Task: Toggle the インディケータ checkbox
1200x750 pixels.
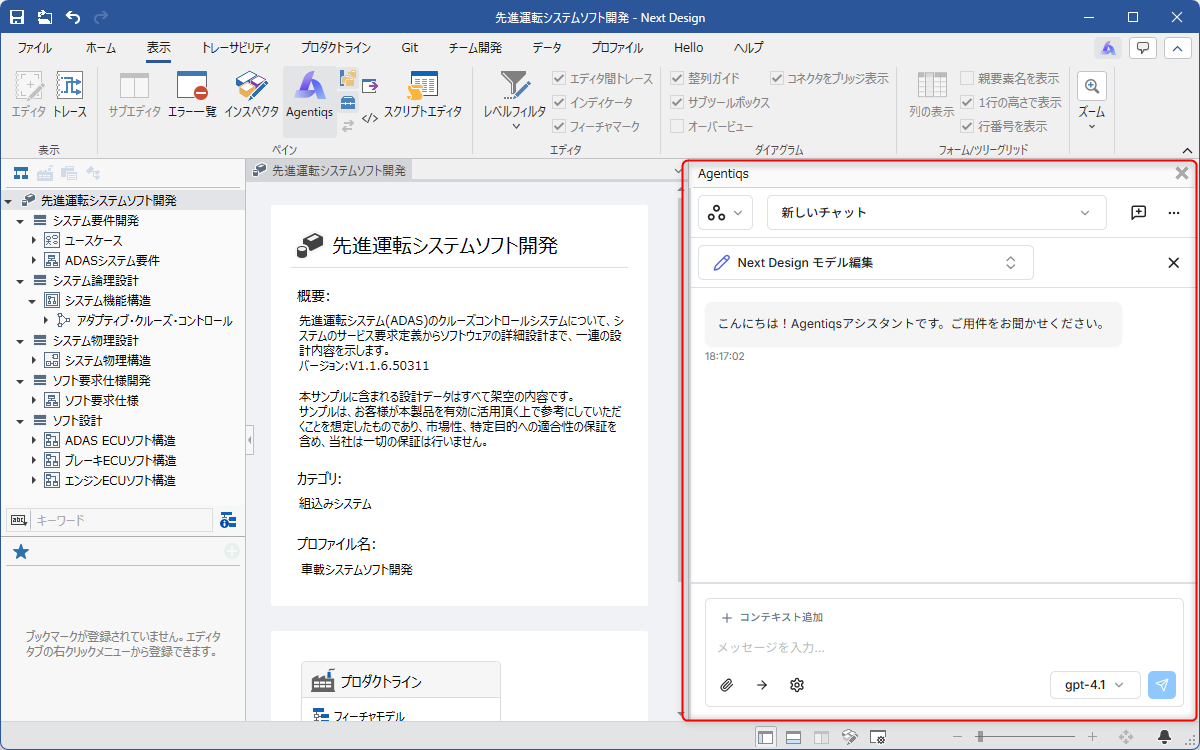Action: 560,102
